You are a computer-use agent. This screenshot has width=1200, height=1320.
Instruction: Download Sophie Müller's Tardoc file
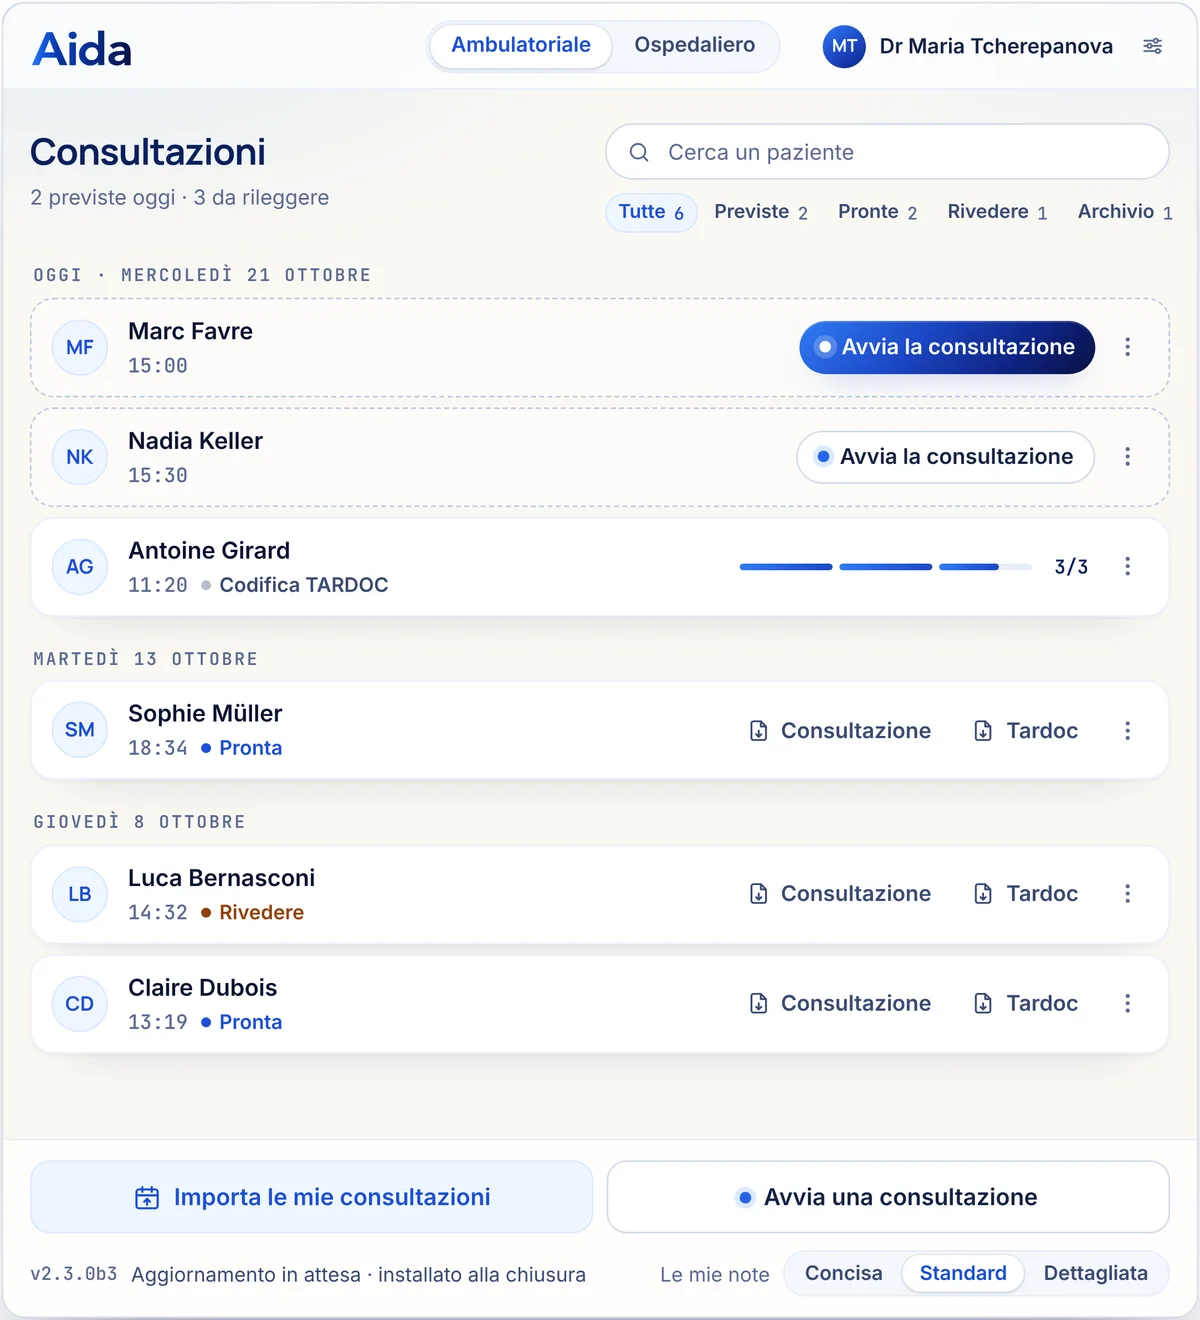[x=1026, y=731]
